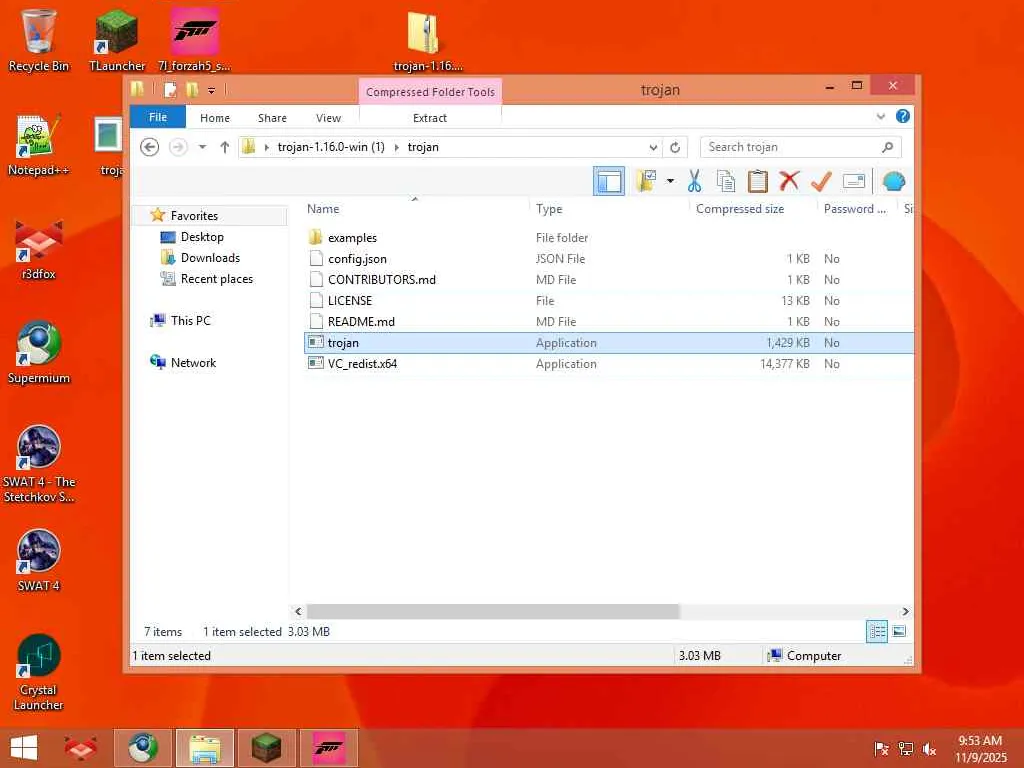The image size is (1024, 768).
Task: Open Downloads in the navigation pane
Action: 210,258
